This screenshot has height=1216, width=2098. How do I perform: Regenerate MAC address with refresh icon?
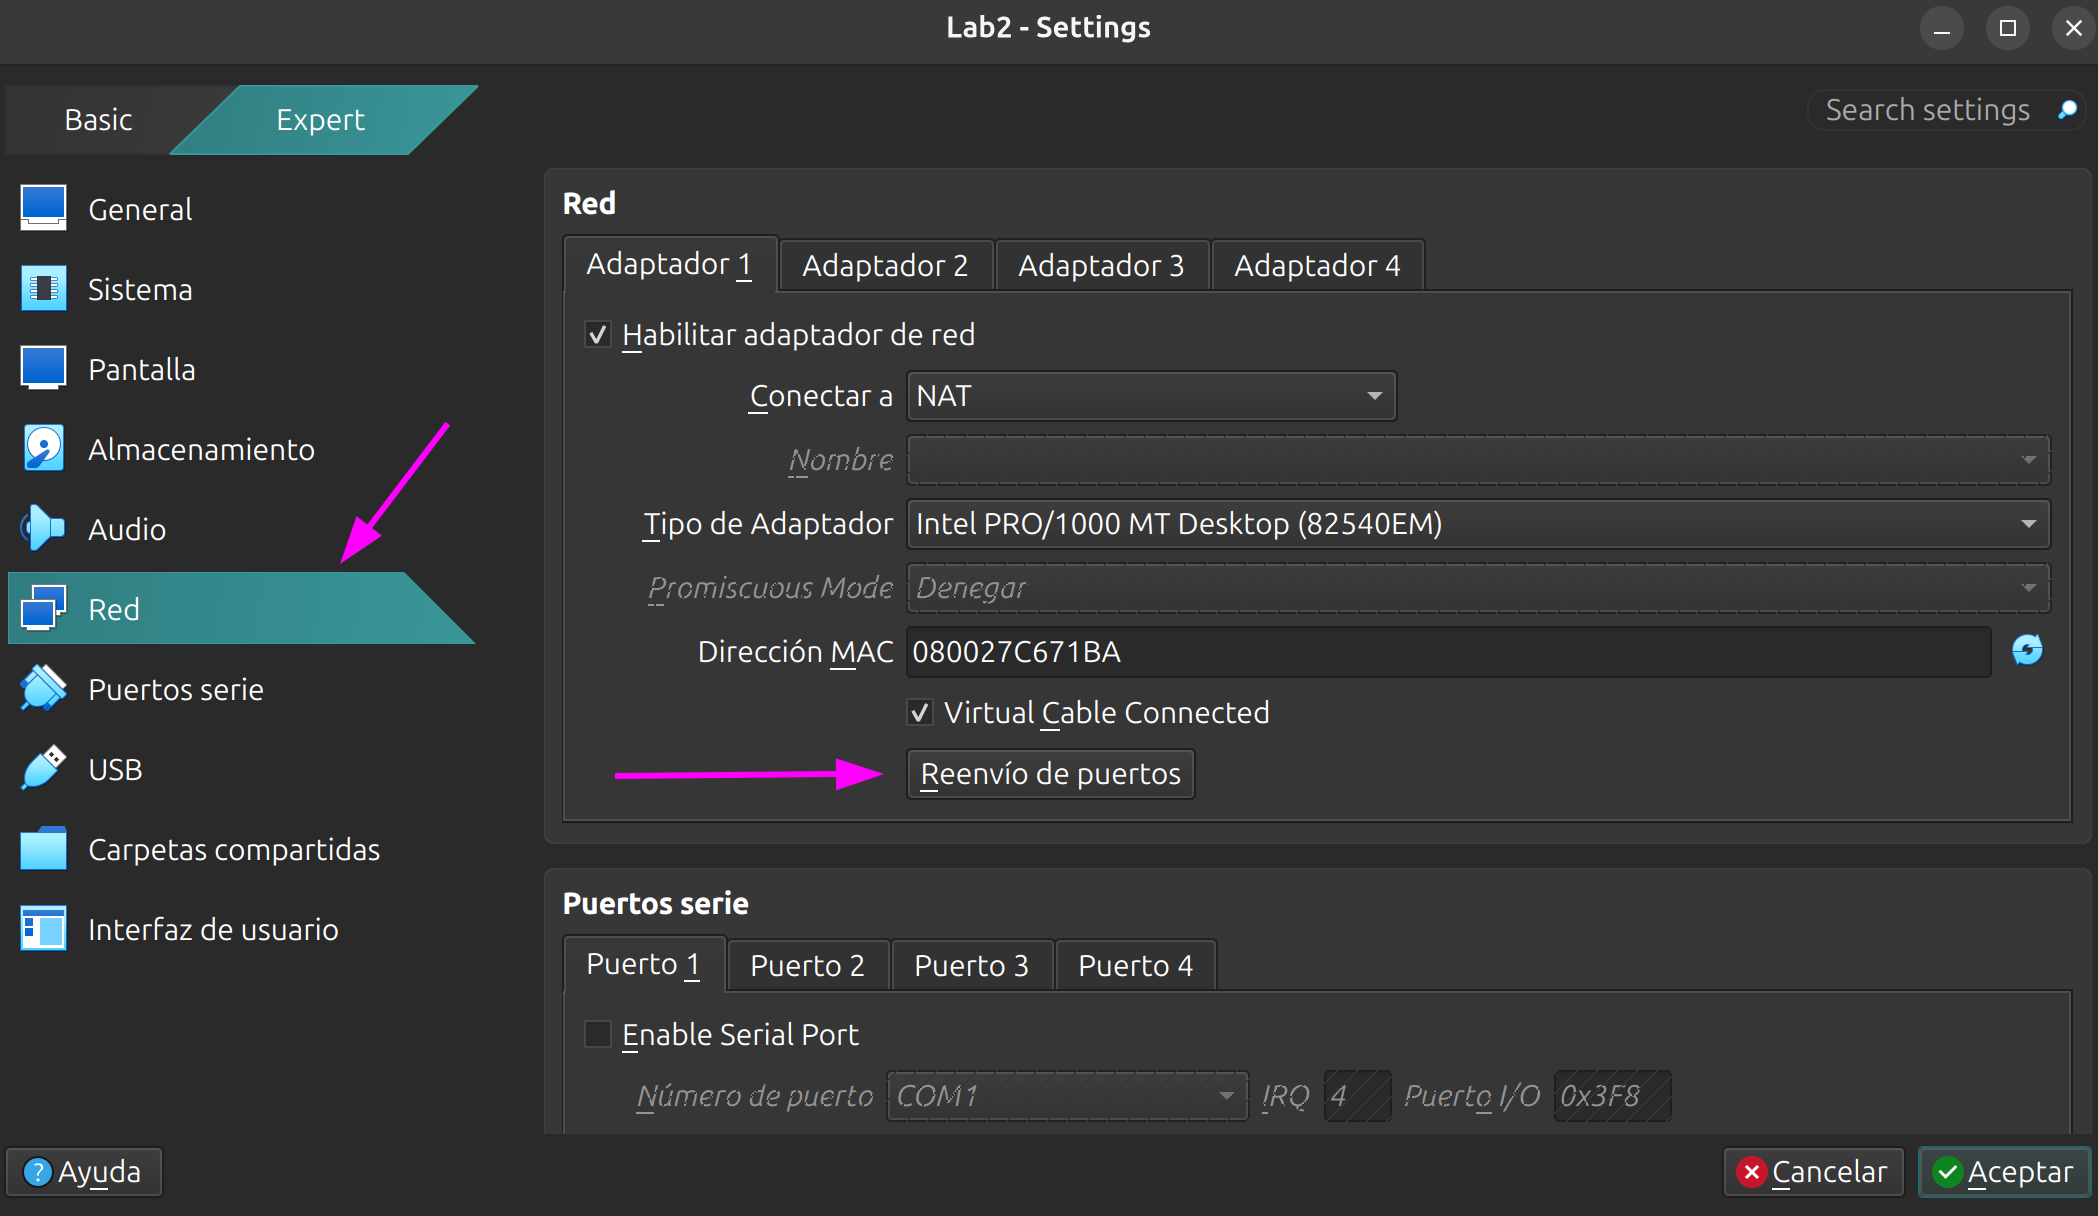pos(2027,650)
